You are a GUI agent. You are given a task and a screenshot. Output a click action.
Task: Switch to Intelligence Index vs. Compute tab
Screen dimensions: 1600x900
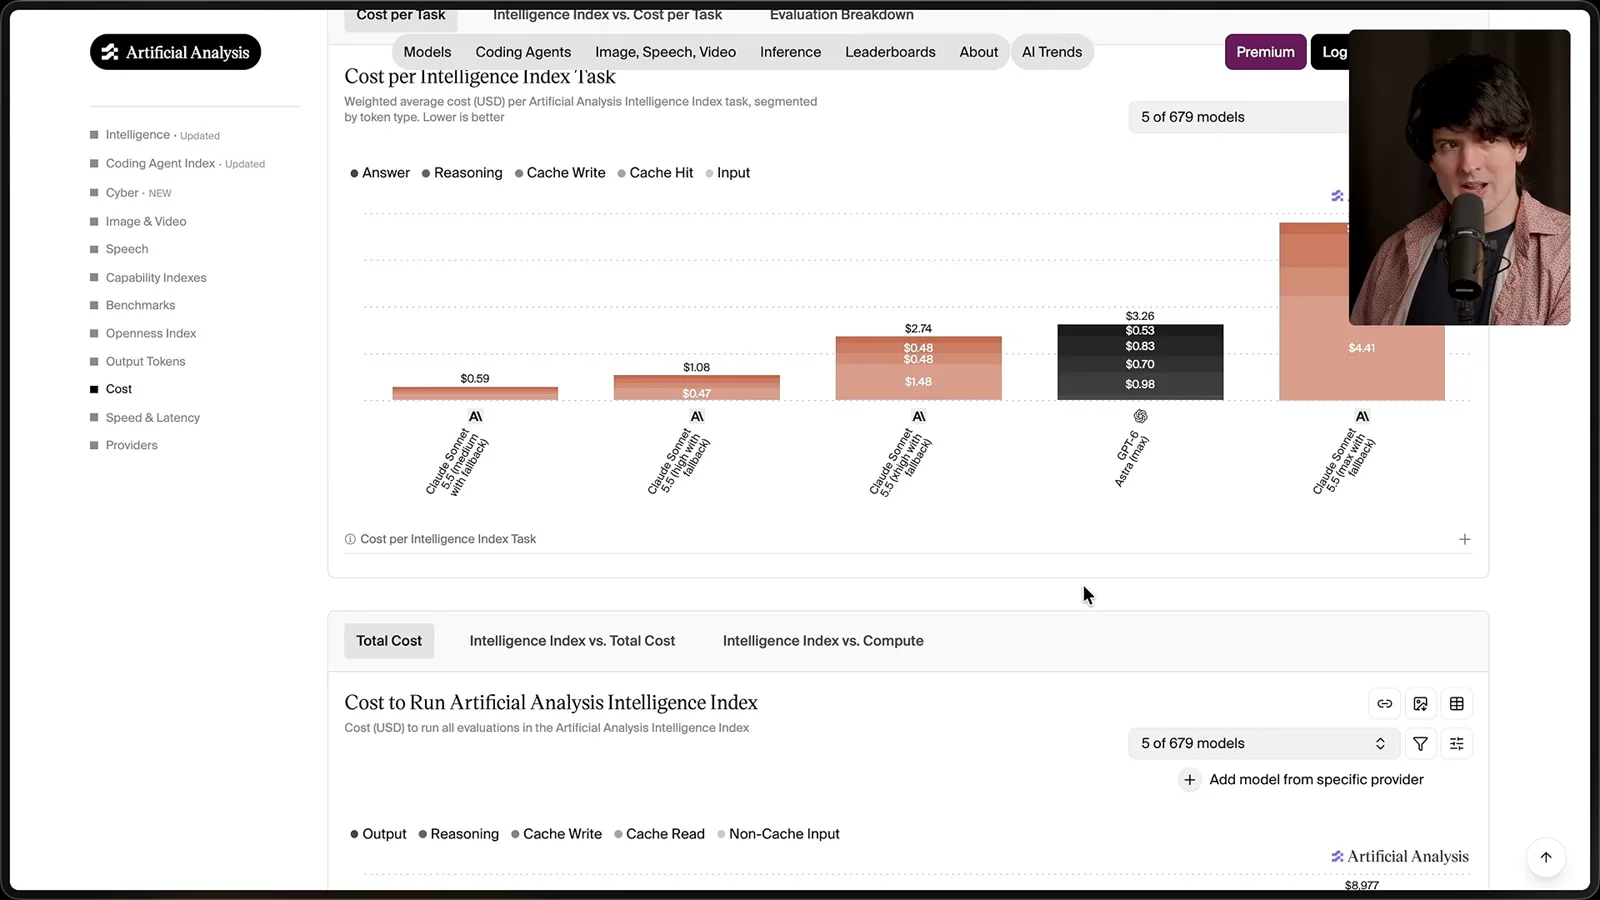(x=823, y=641)
